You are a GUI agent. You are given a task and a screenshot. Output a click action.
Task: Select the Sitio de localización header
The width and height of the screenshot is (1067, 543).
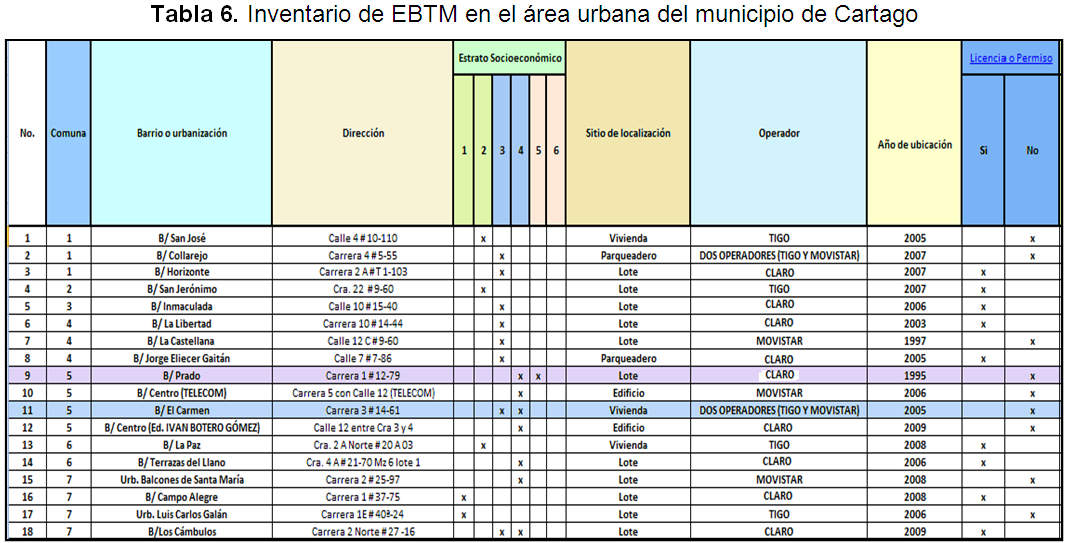(x=627, y=133)
